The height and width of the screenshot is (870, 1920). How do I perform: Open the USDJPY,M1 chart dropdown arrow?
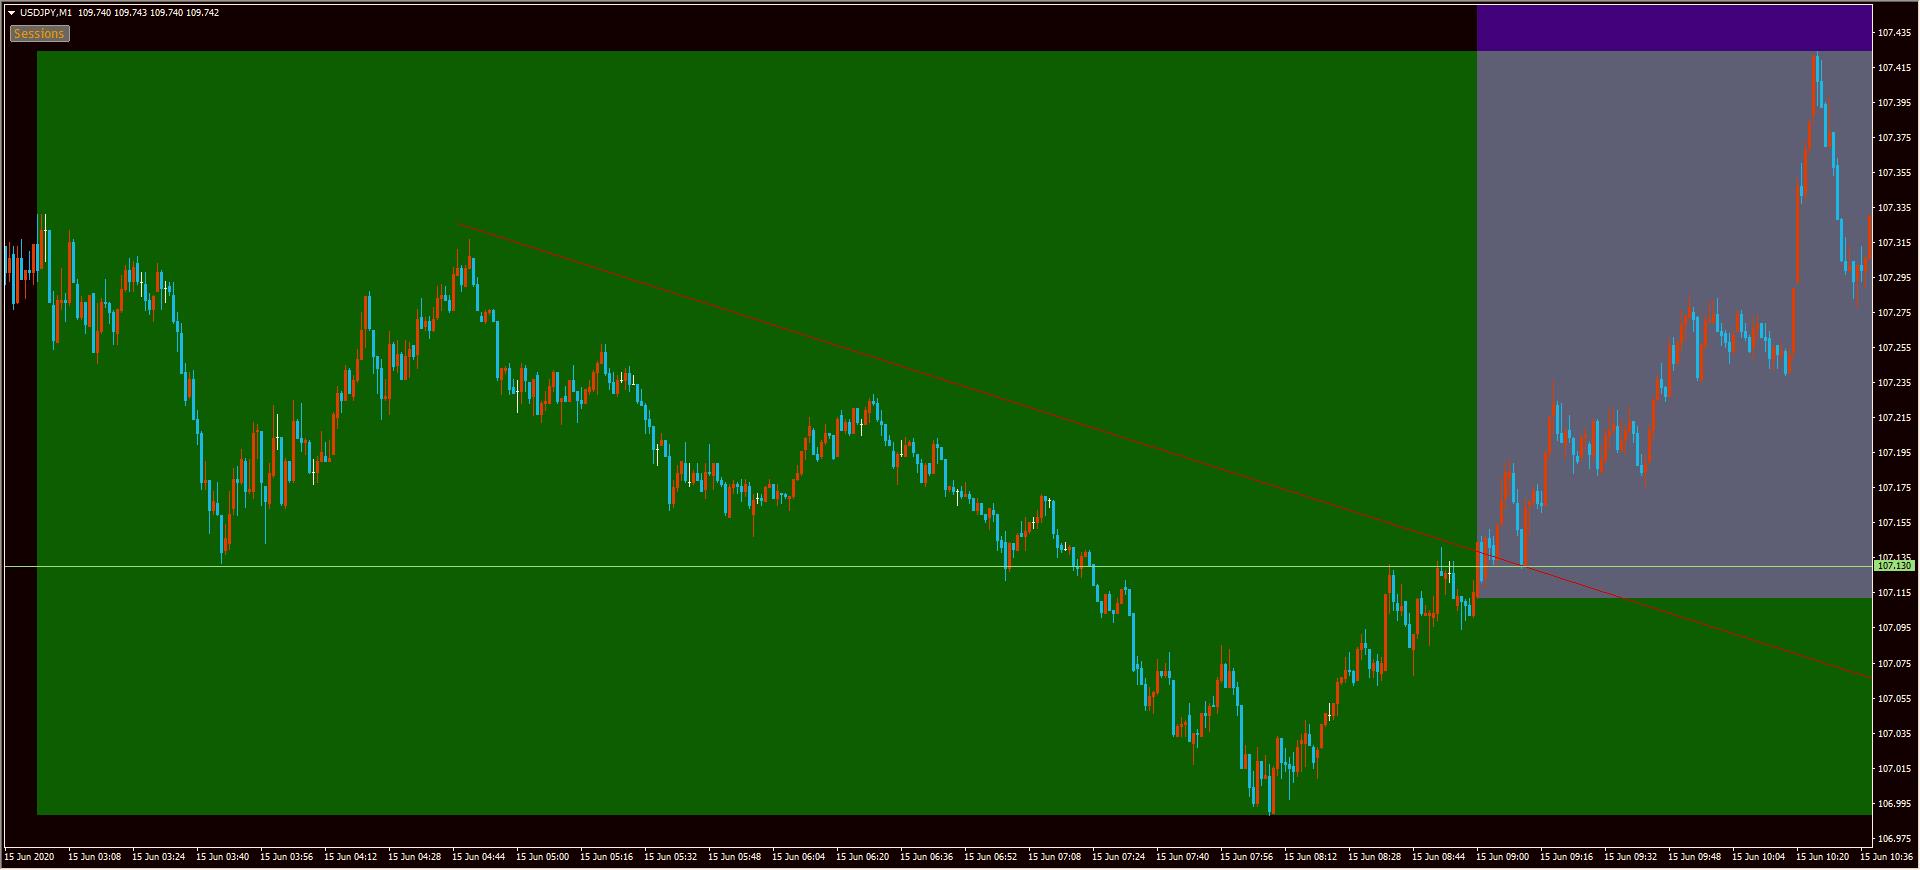pyautogui.click(x=12, y=13)
